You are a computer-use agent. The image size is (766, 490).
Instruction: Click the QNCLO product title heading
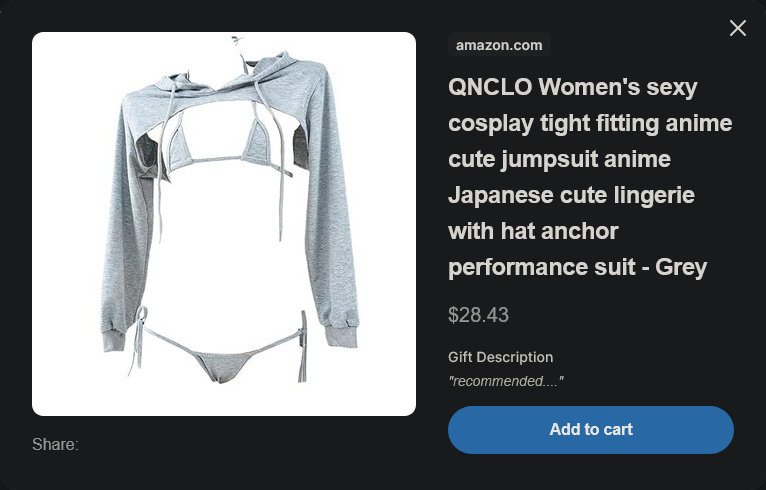(x=590, y=177)
